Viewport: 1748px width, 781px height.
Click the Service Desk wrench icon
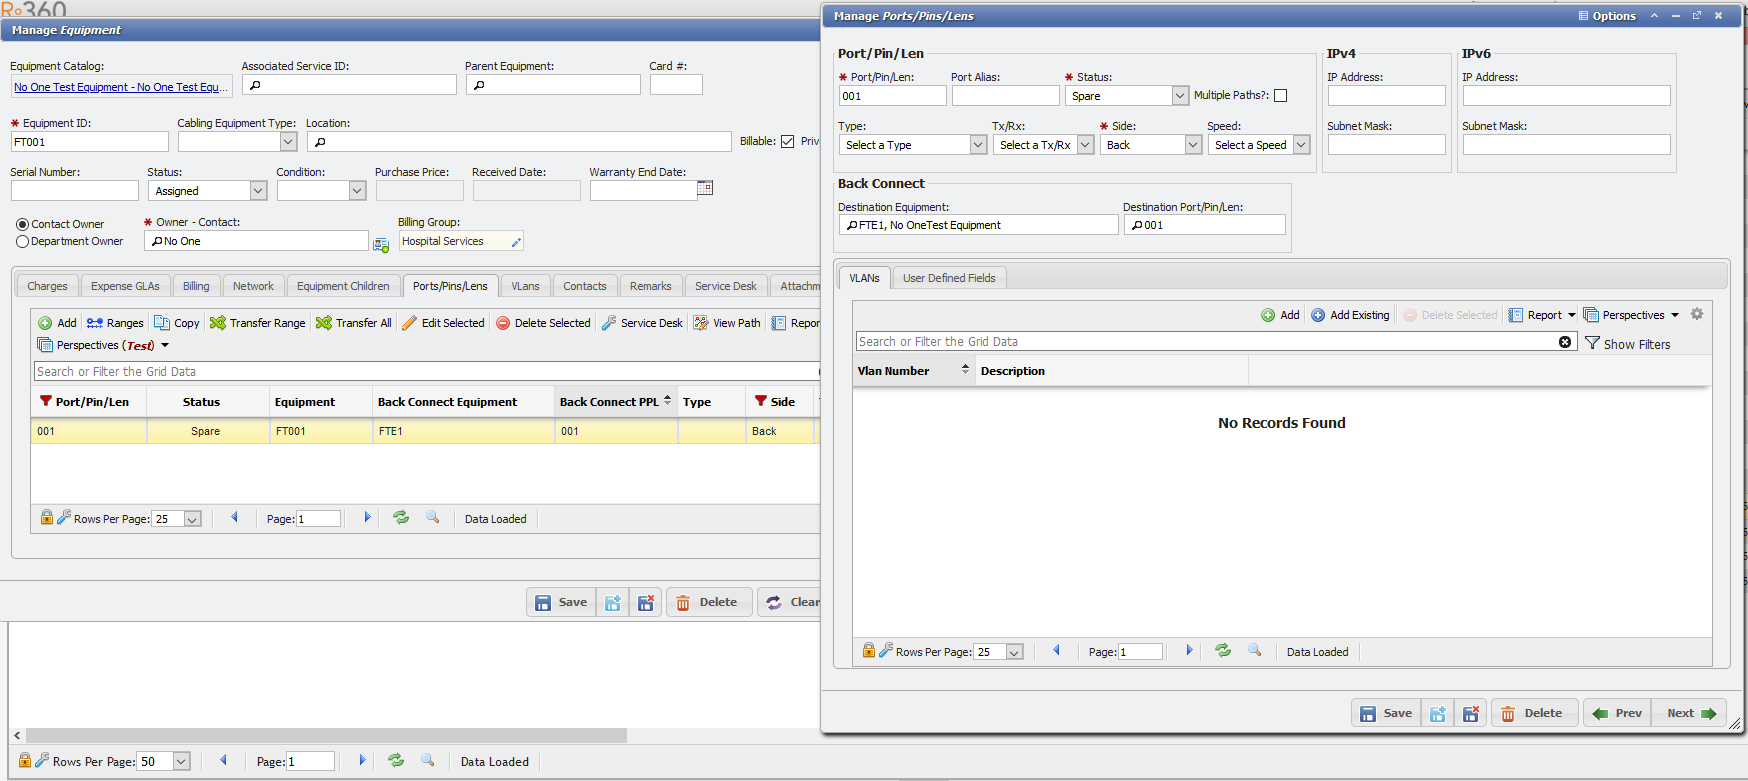[x=609, y=323]
